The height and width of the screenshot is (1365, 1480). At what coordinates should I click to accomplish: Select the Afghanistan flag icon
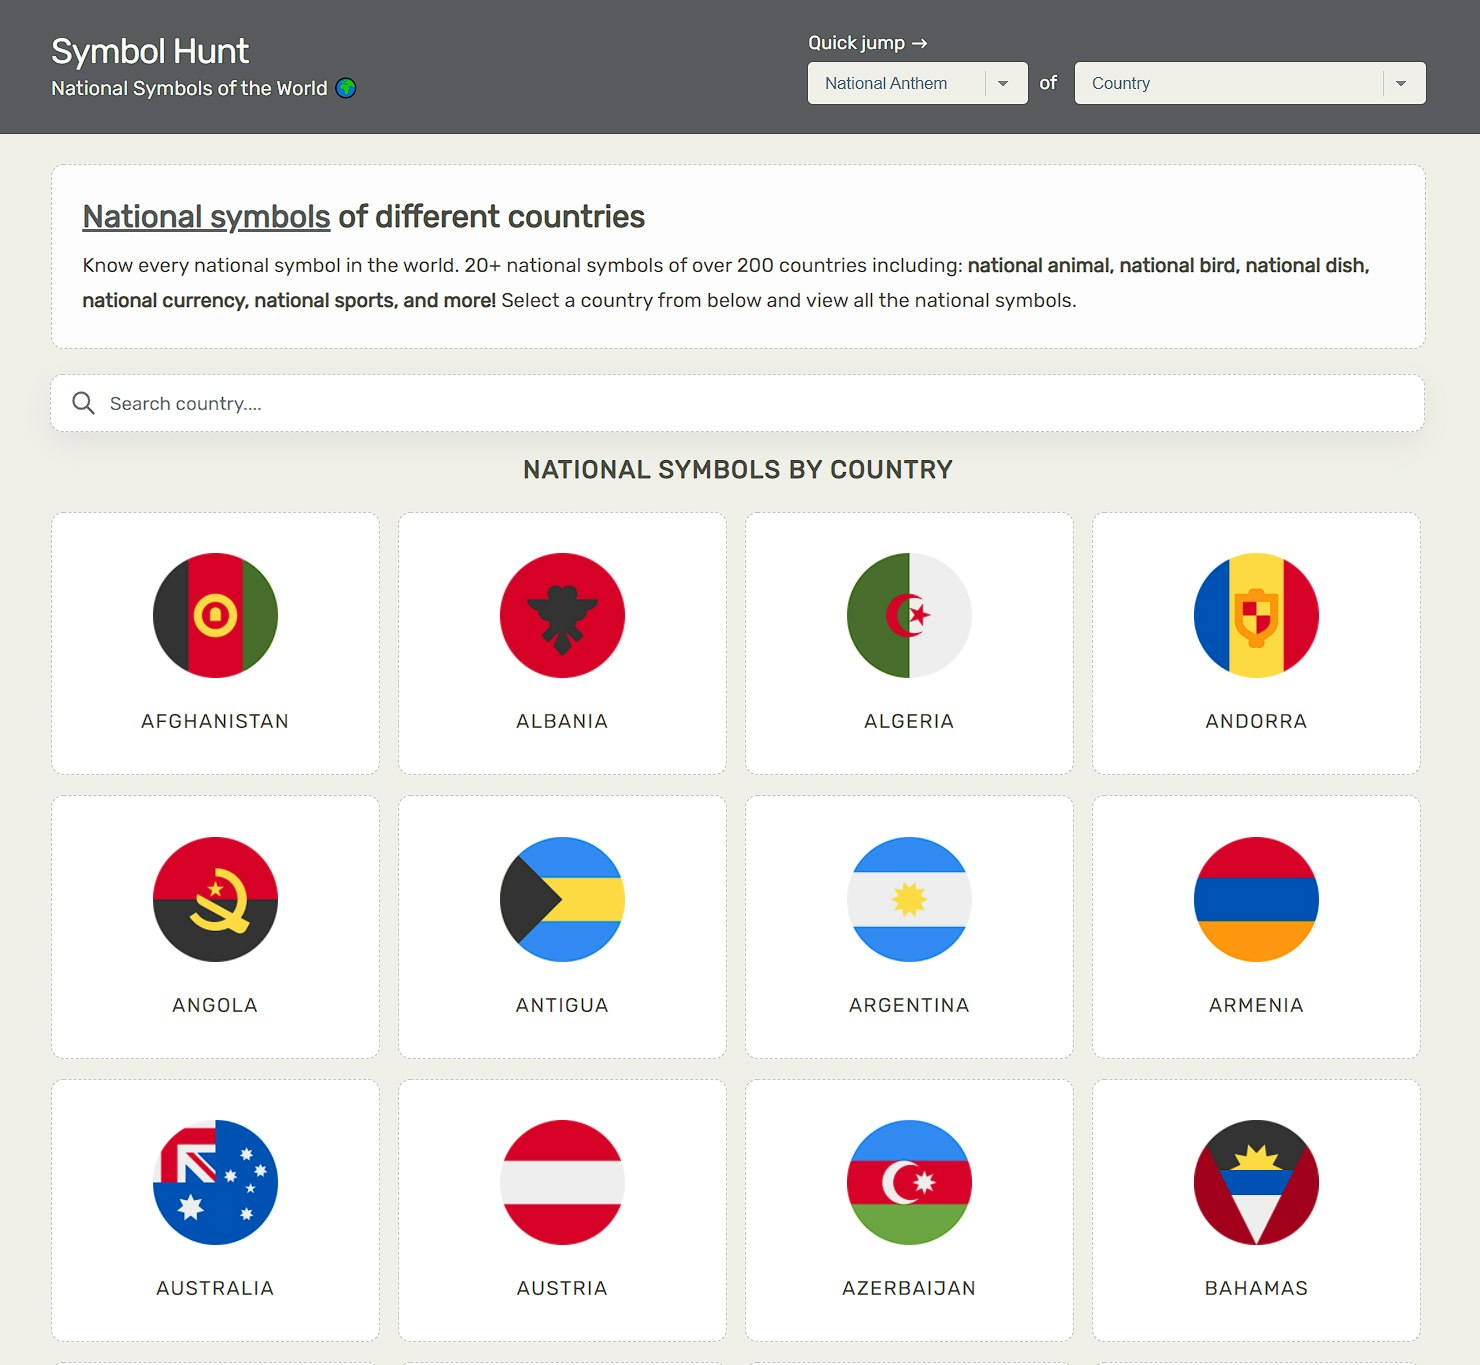click(x=214, y=615)
